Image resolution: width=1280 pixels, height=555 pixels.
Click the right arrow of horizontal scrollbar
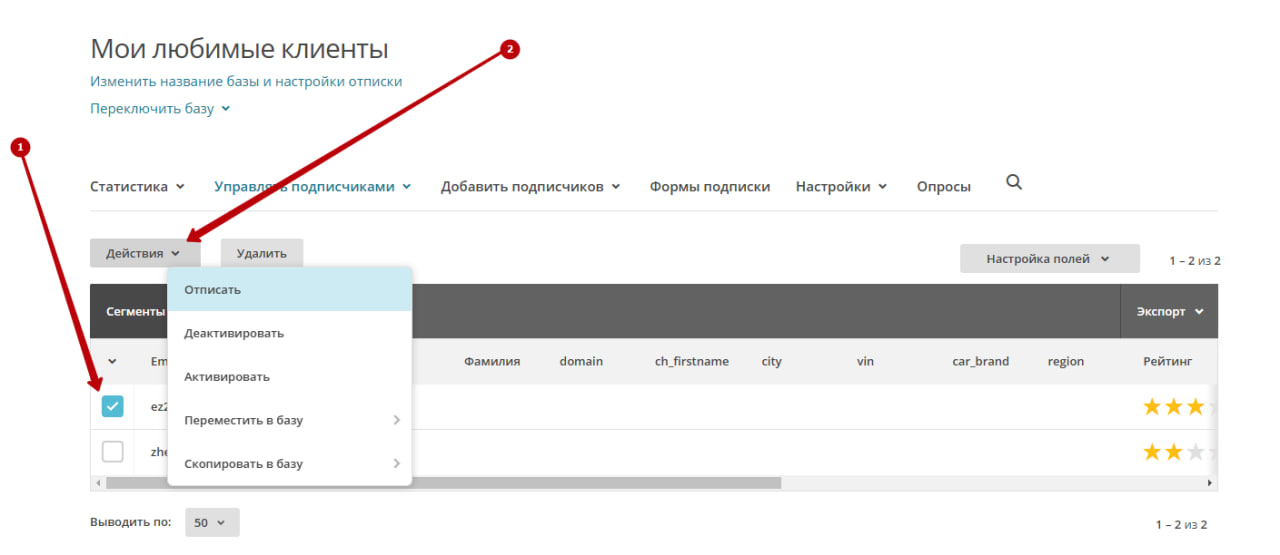pos(1211,483)
